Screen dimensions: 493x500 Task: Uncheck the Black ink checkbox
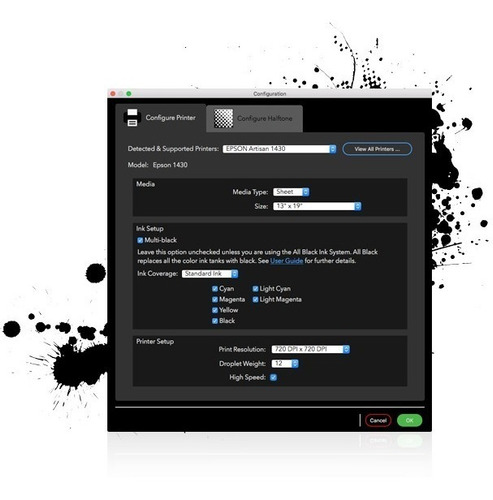[x=215, y=321]
